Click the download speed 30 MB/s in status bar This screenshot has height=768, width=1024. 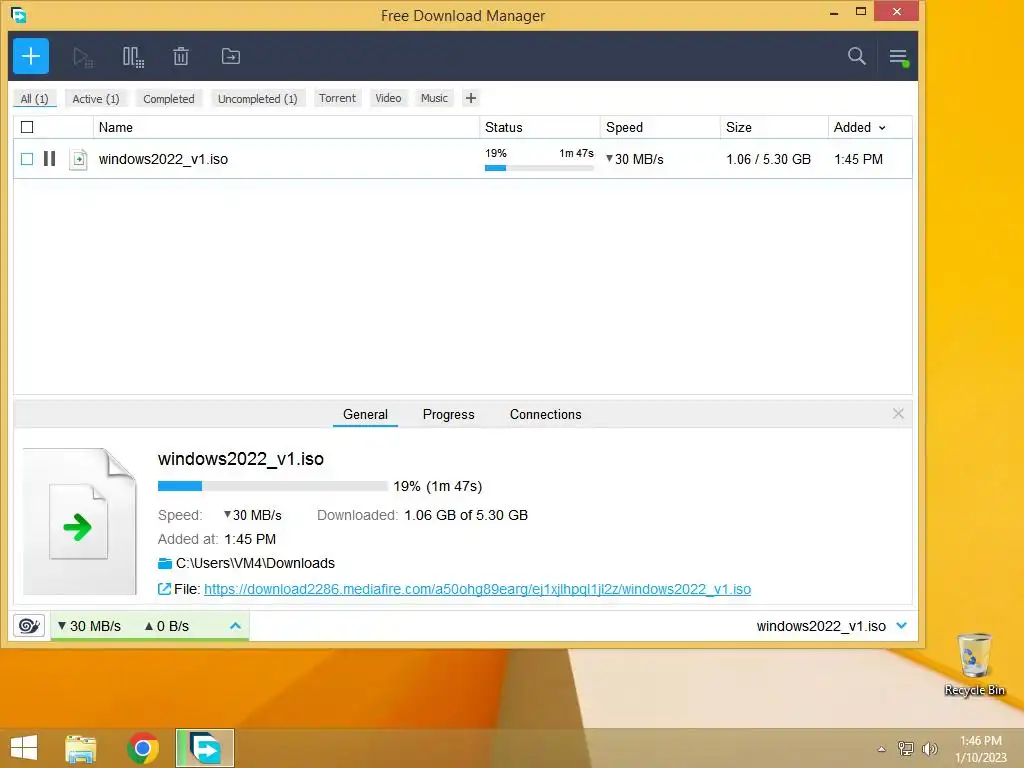pyautogui.click(x=89, y=626)
